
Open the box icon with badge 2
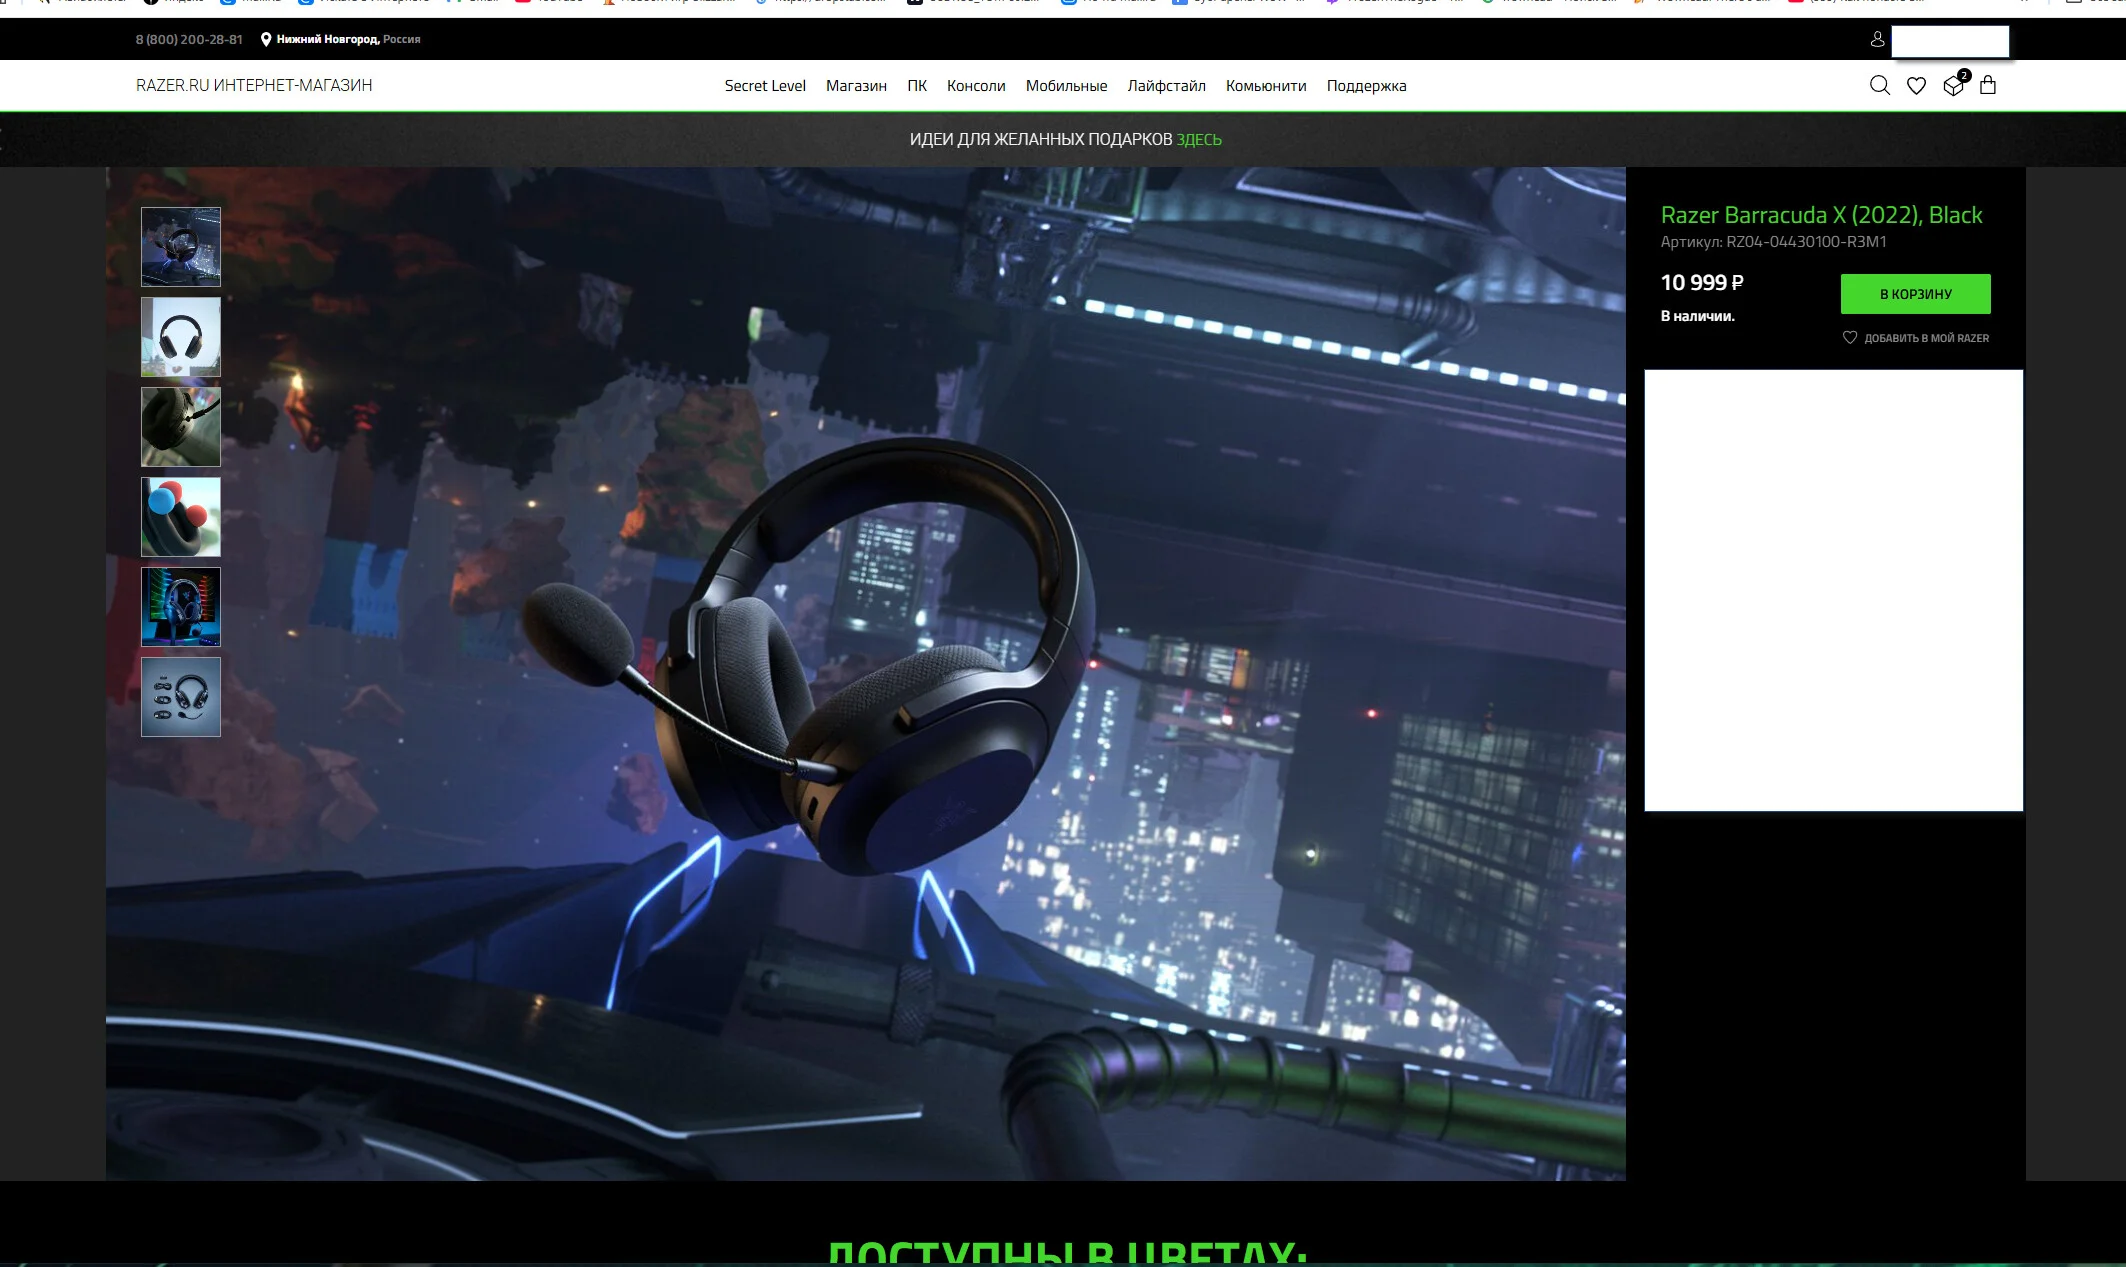click(1954, 84)
